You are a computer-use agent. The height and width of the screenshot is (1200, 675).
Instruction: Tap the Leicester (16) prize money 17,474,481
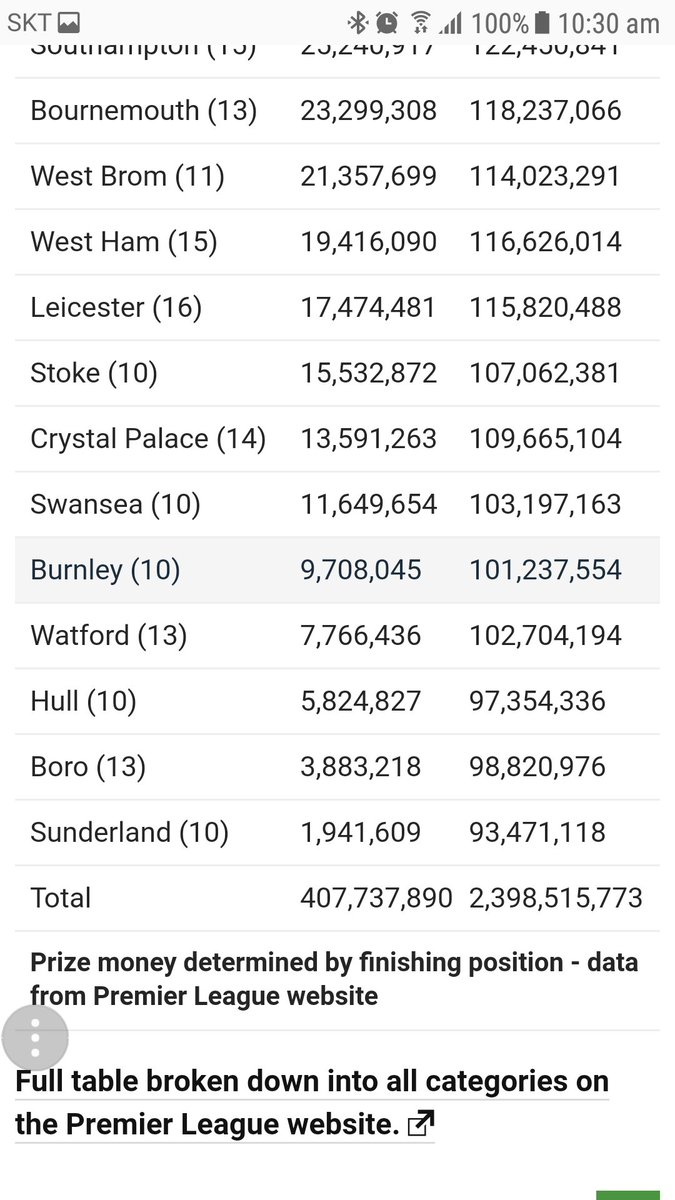pos(368,307)
